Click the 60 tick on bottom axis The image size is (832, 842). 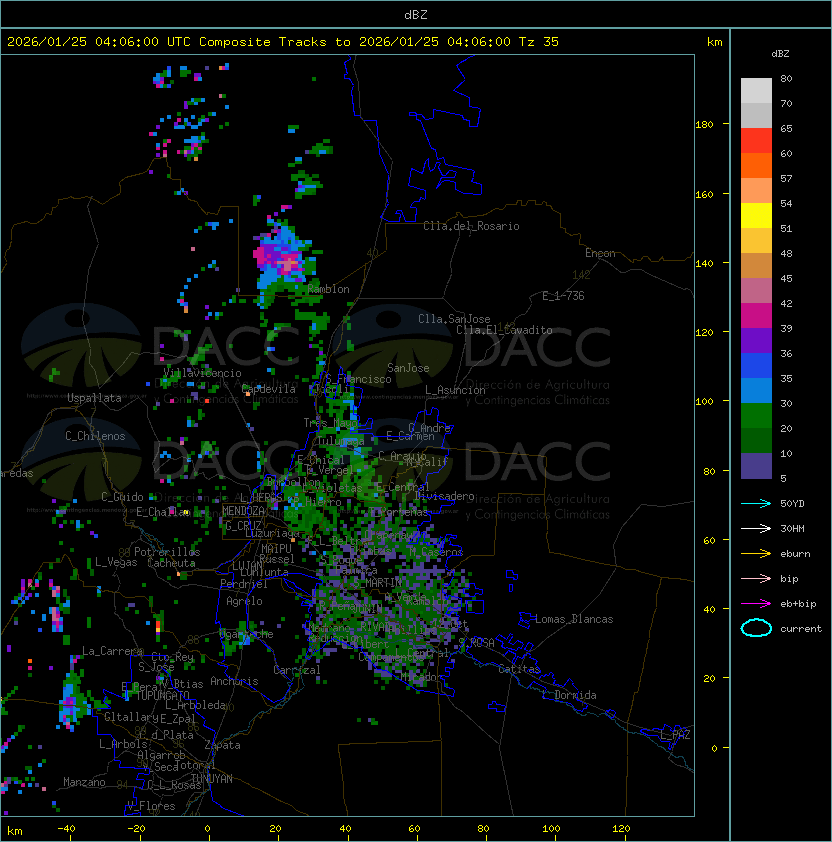[414, 829]
